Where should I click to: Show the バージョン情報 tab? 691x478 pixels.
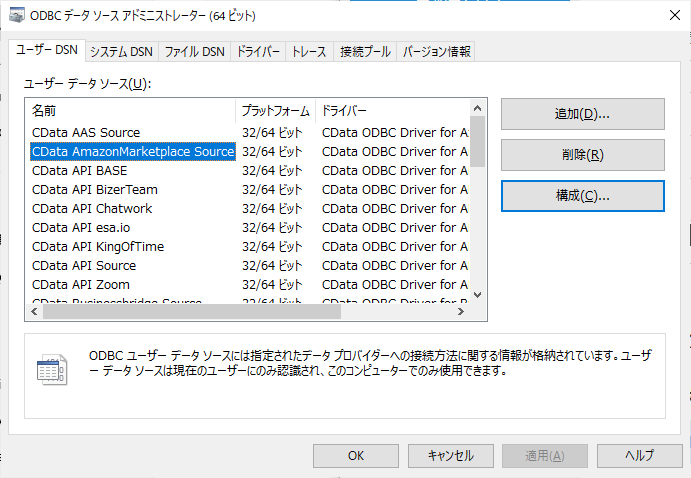pyautogui.click(x=436, y=52)
